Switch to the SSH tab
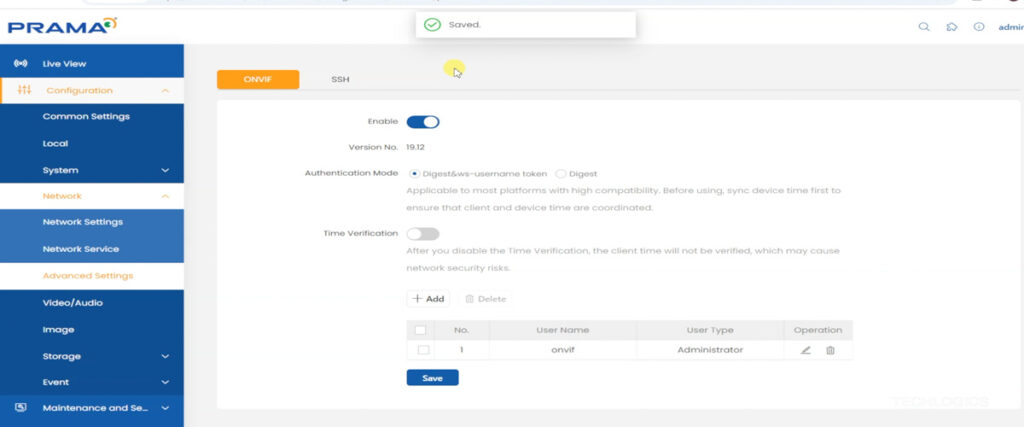 tap(340, 79)
